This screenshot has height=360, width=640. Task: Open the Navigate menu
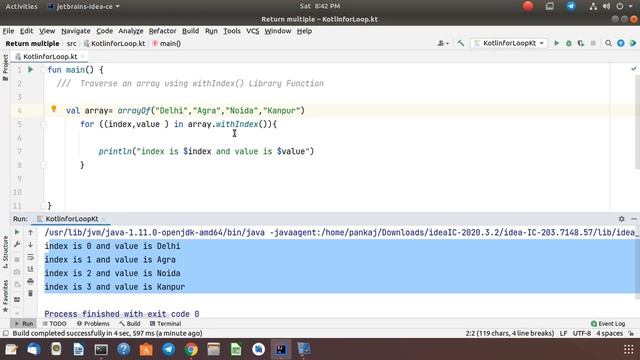tap(76, 31)
